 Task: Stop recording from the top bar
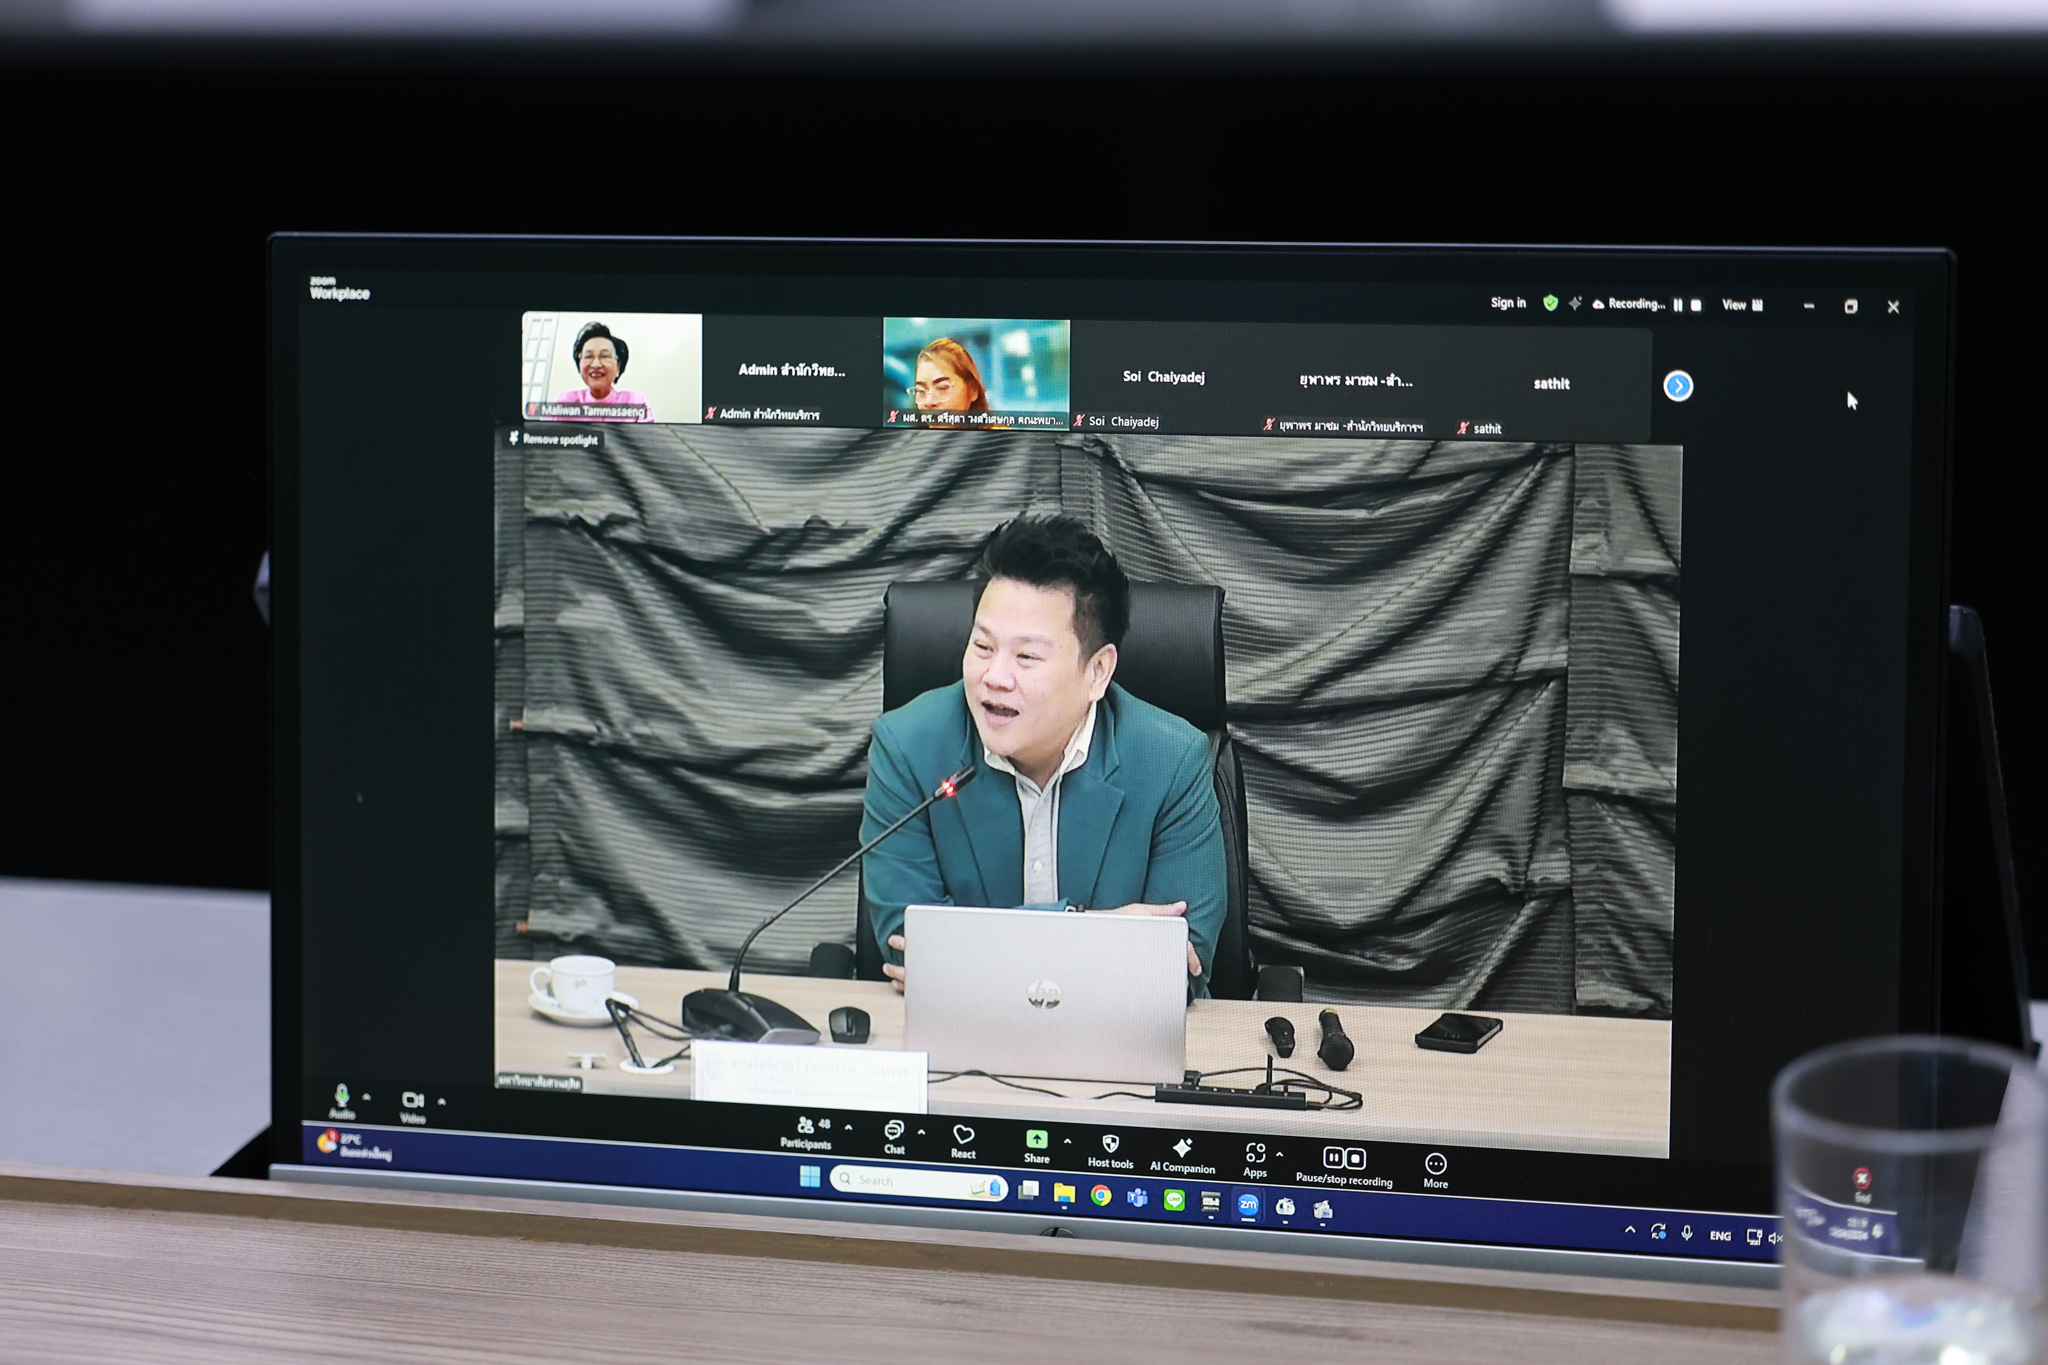[1696, 305]
